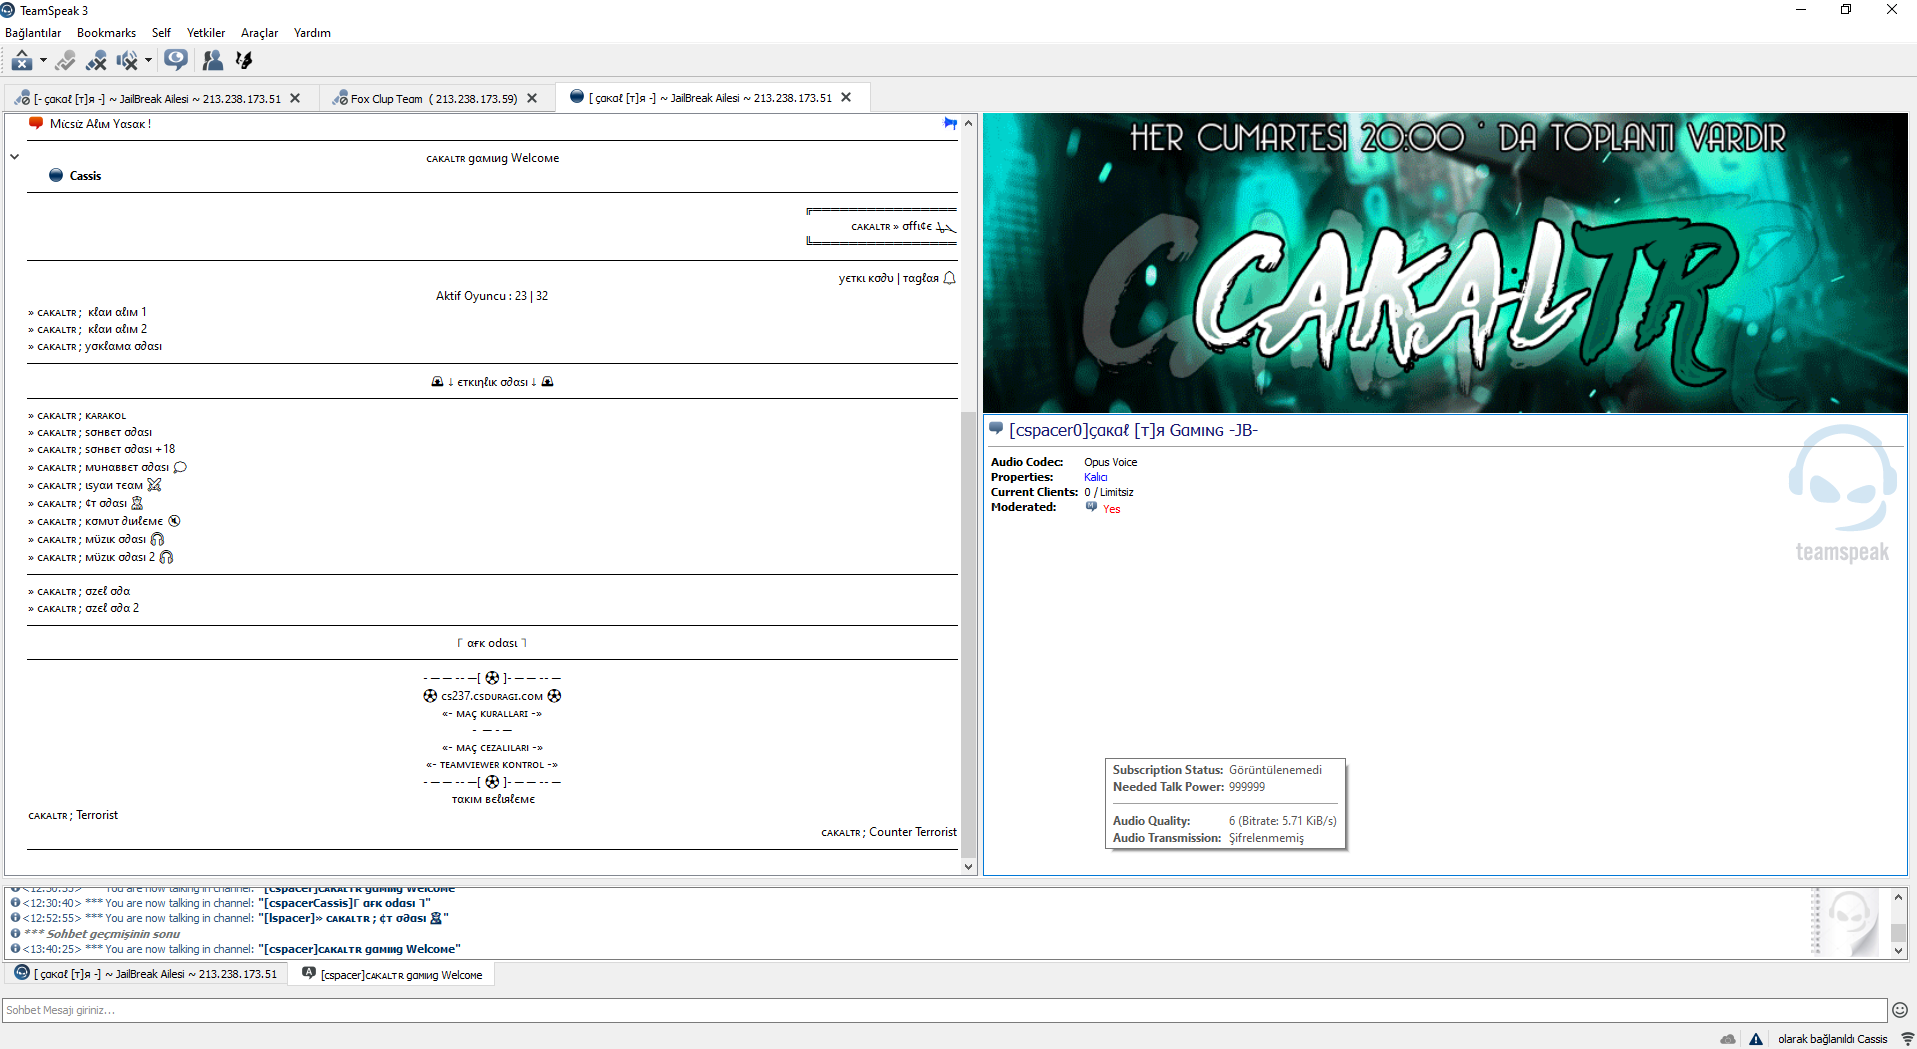1917x1049 pixels.
Task: Click the connection quality icon in status bar
Action: (1907, 1039)
